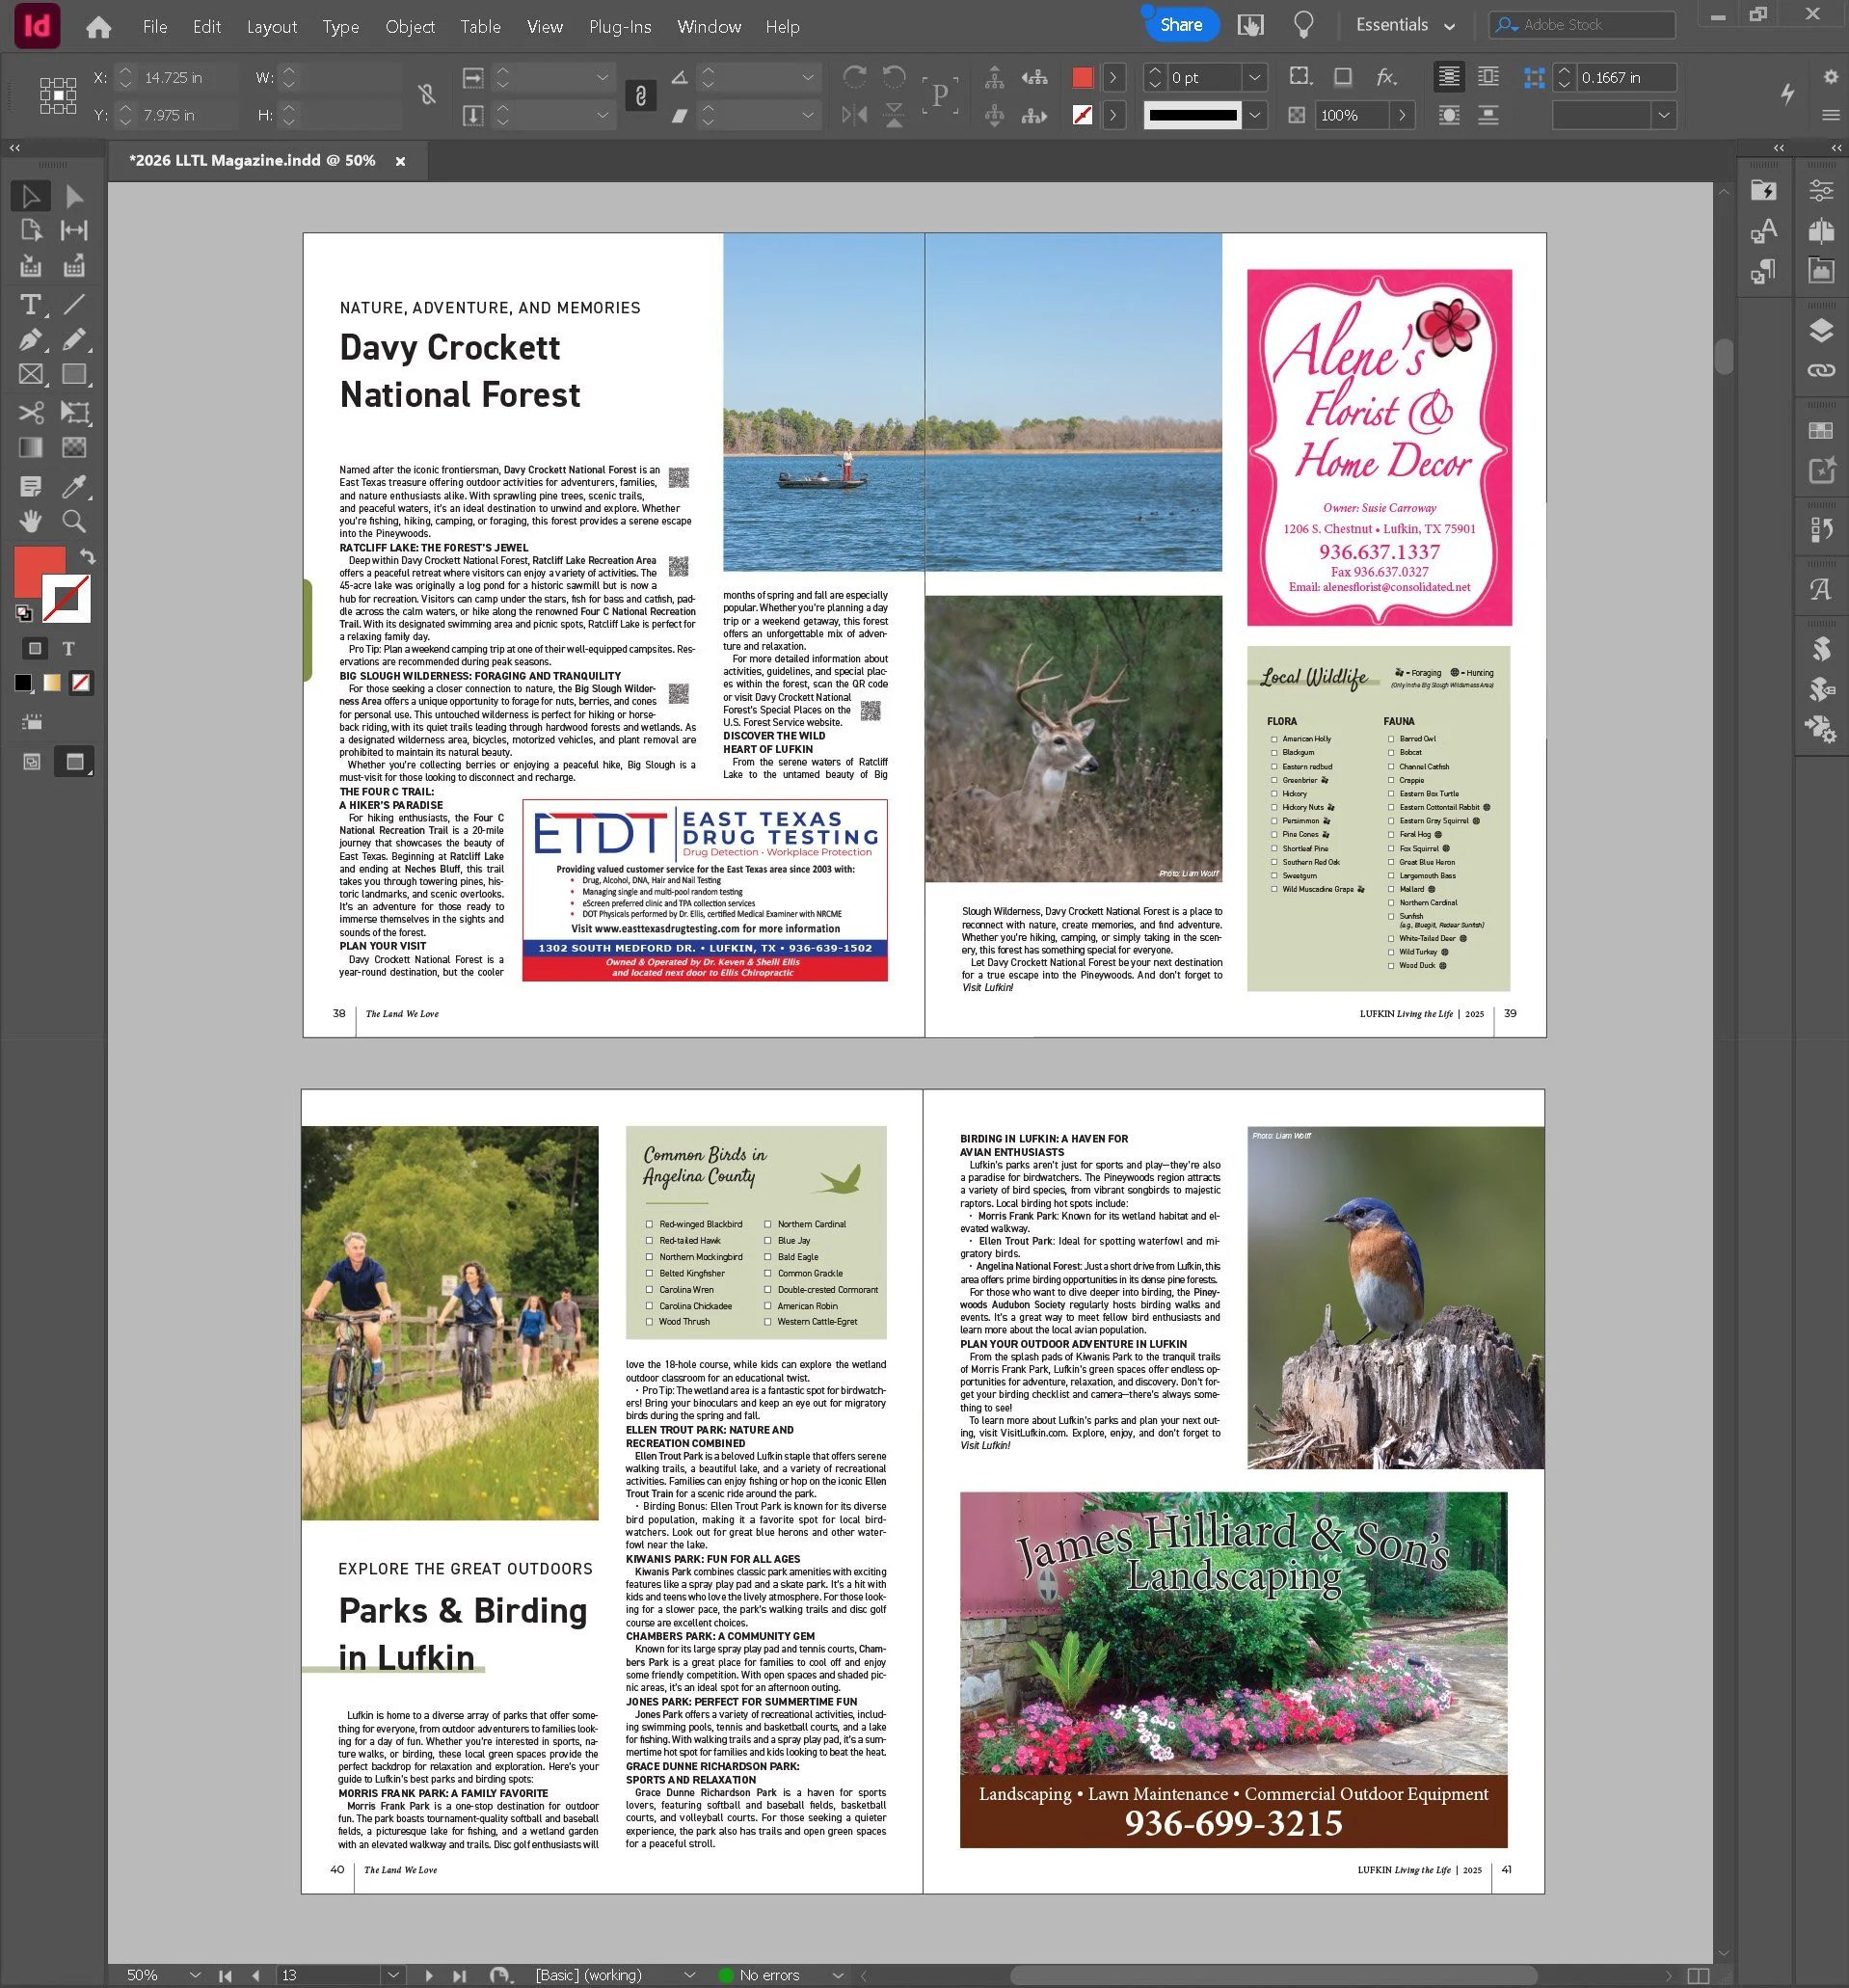The width and height of the screenshot is (1849, 1988).
Task: Click the Share button
Action: click(x=1181, y=25)
